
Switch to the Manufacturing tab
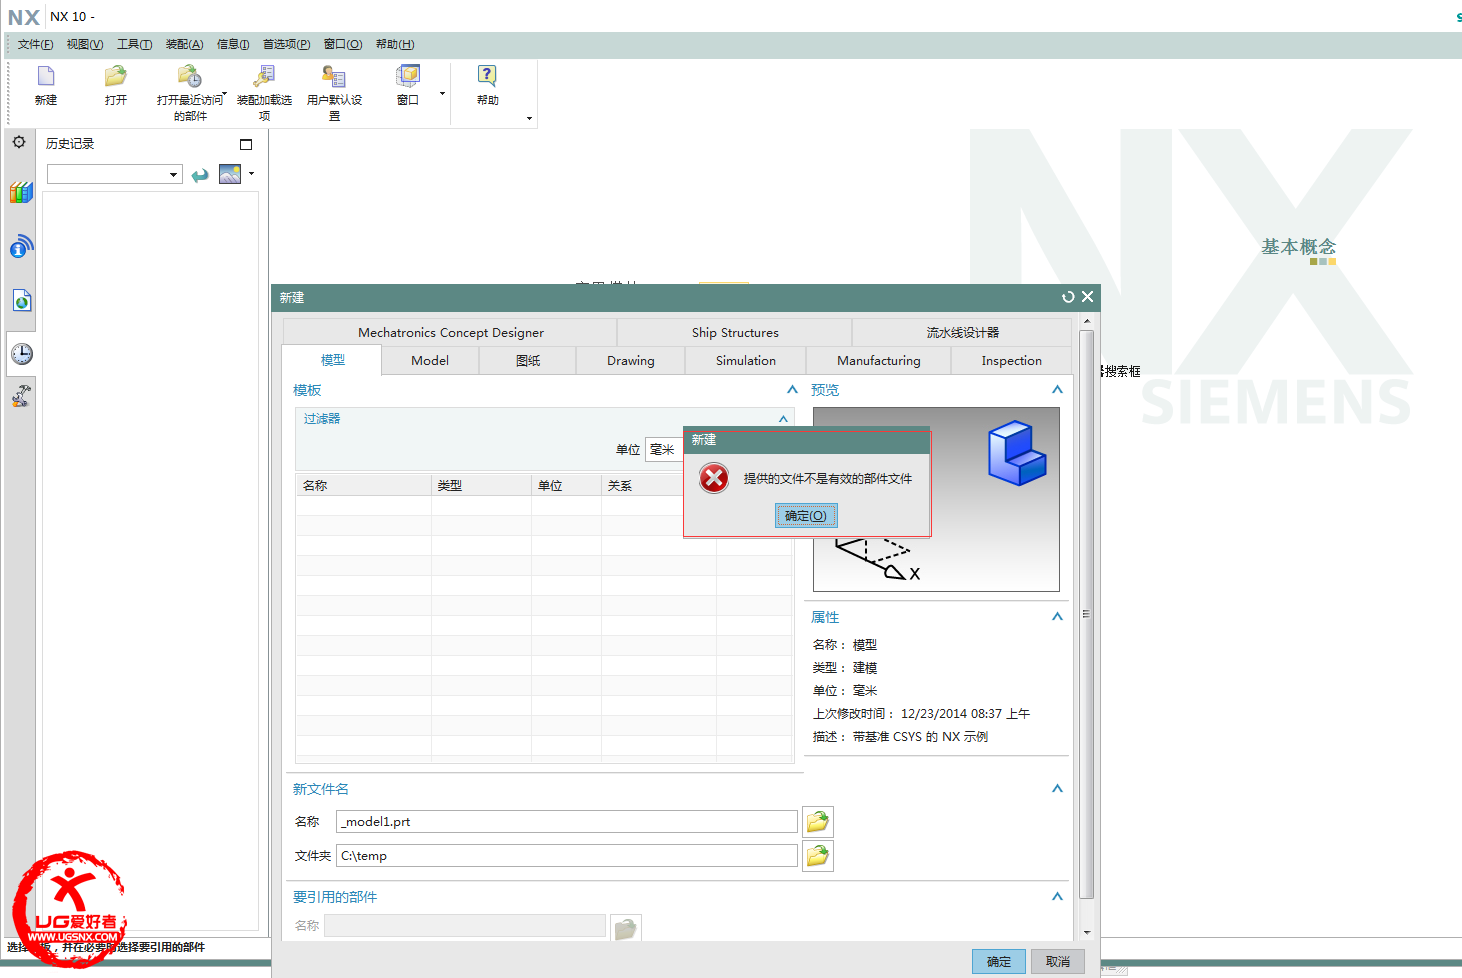pos(878,360)
